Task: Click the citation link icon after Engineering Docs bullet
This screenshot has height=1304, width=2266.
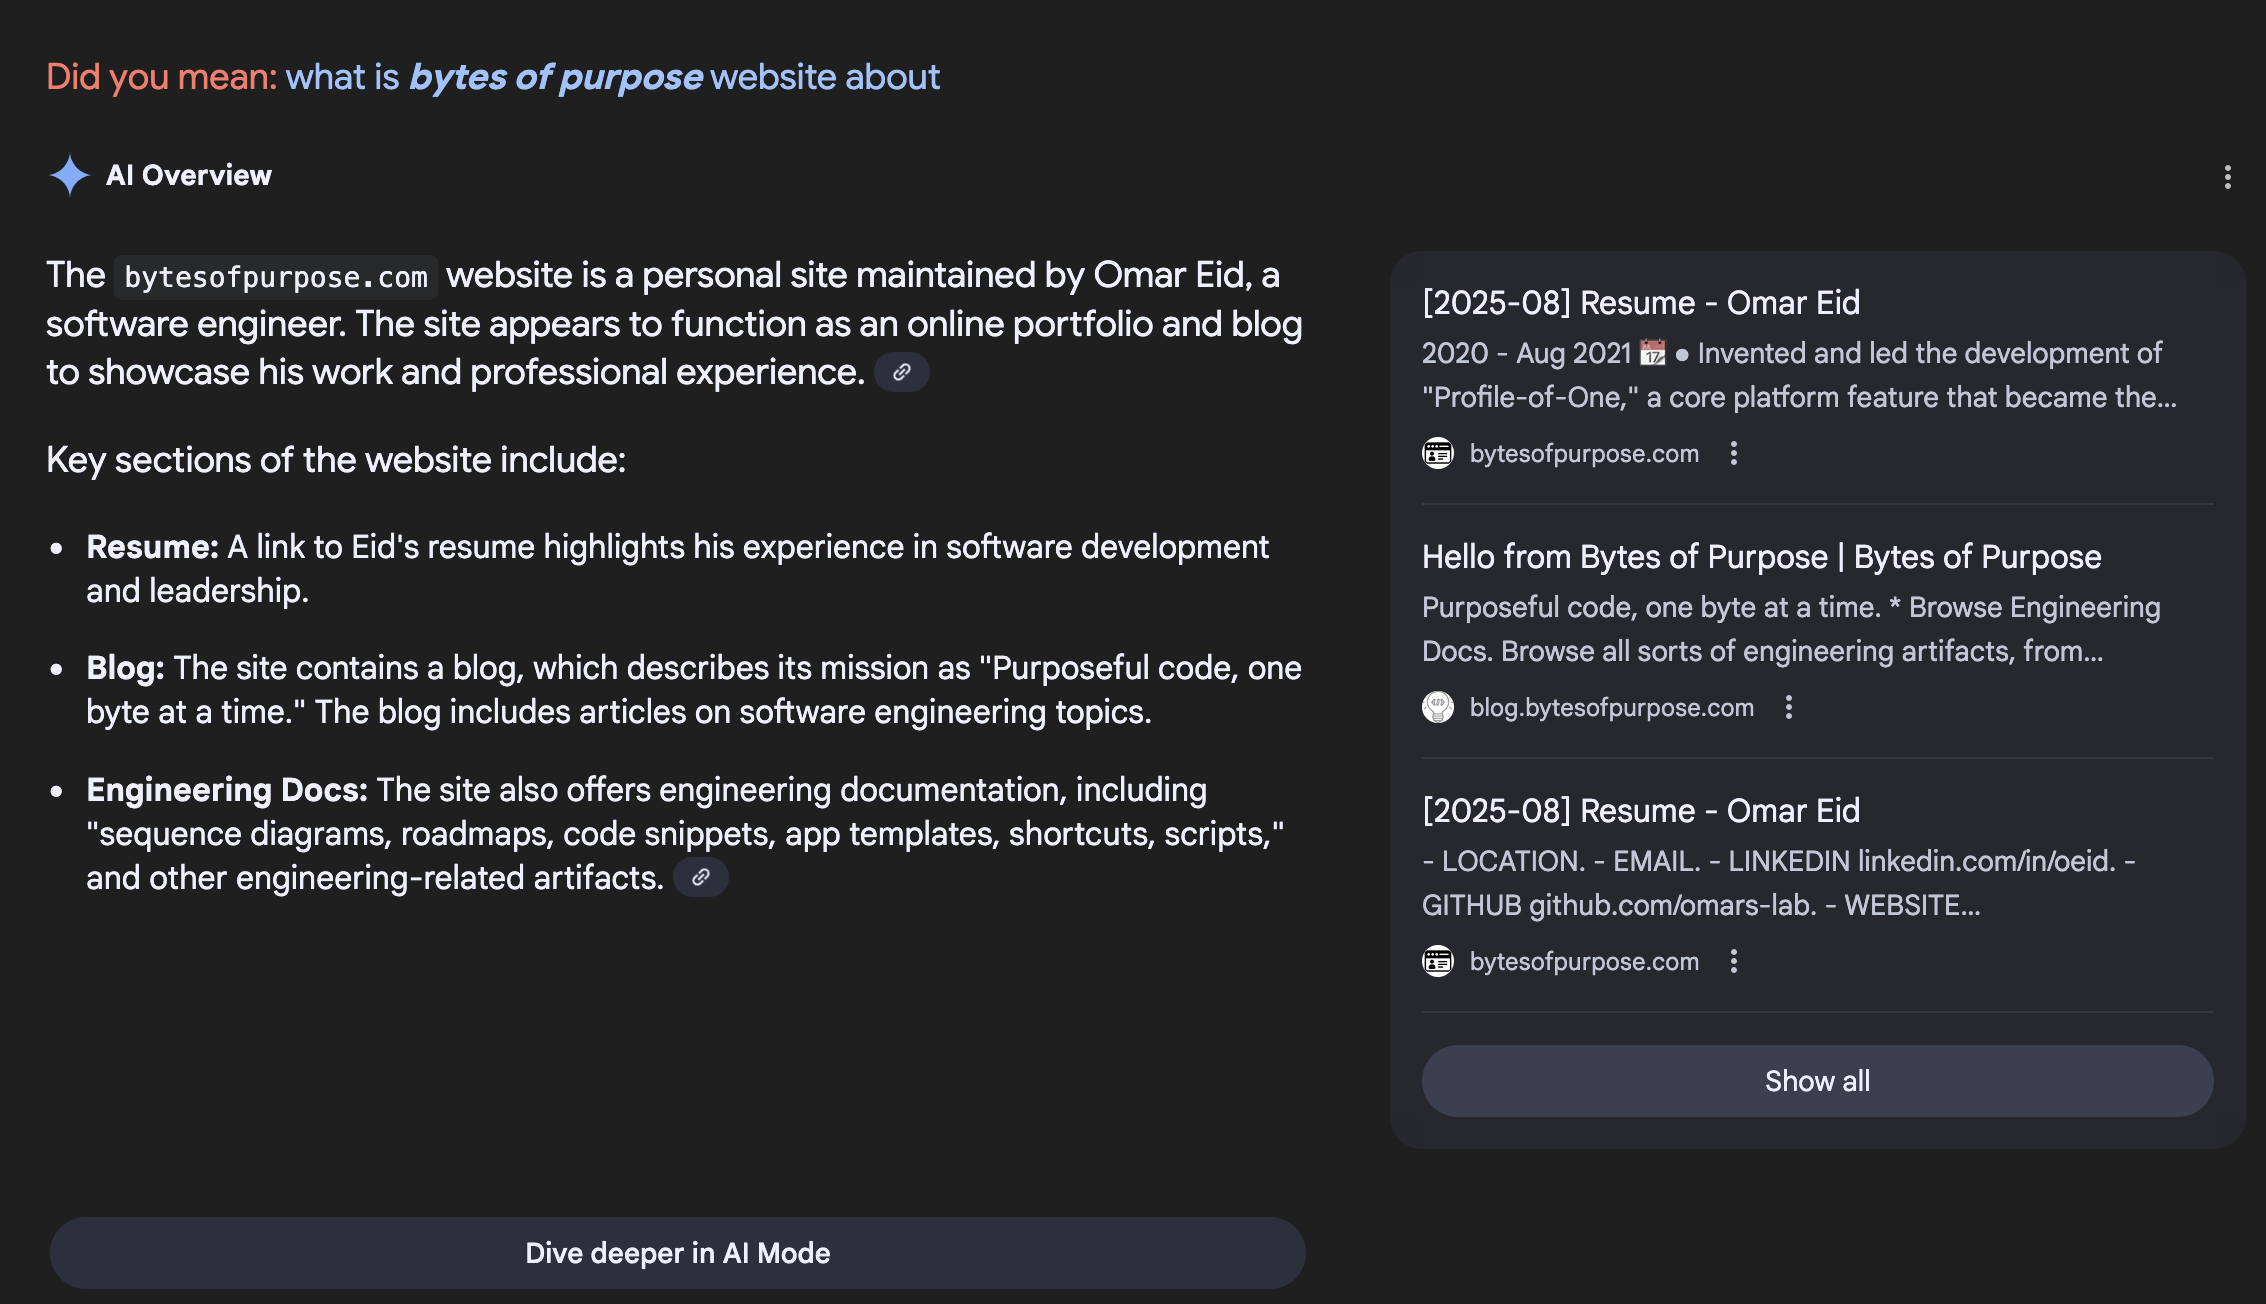Action: click(701, 877)
